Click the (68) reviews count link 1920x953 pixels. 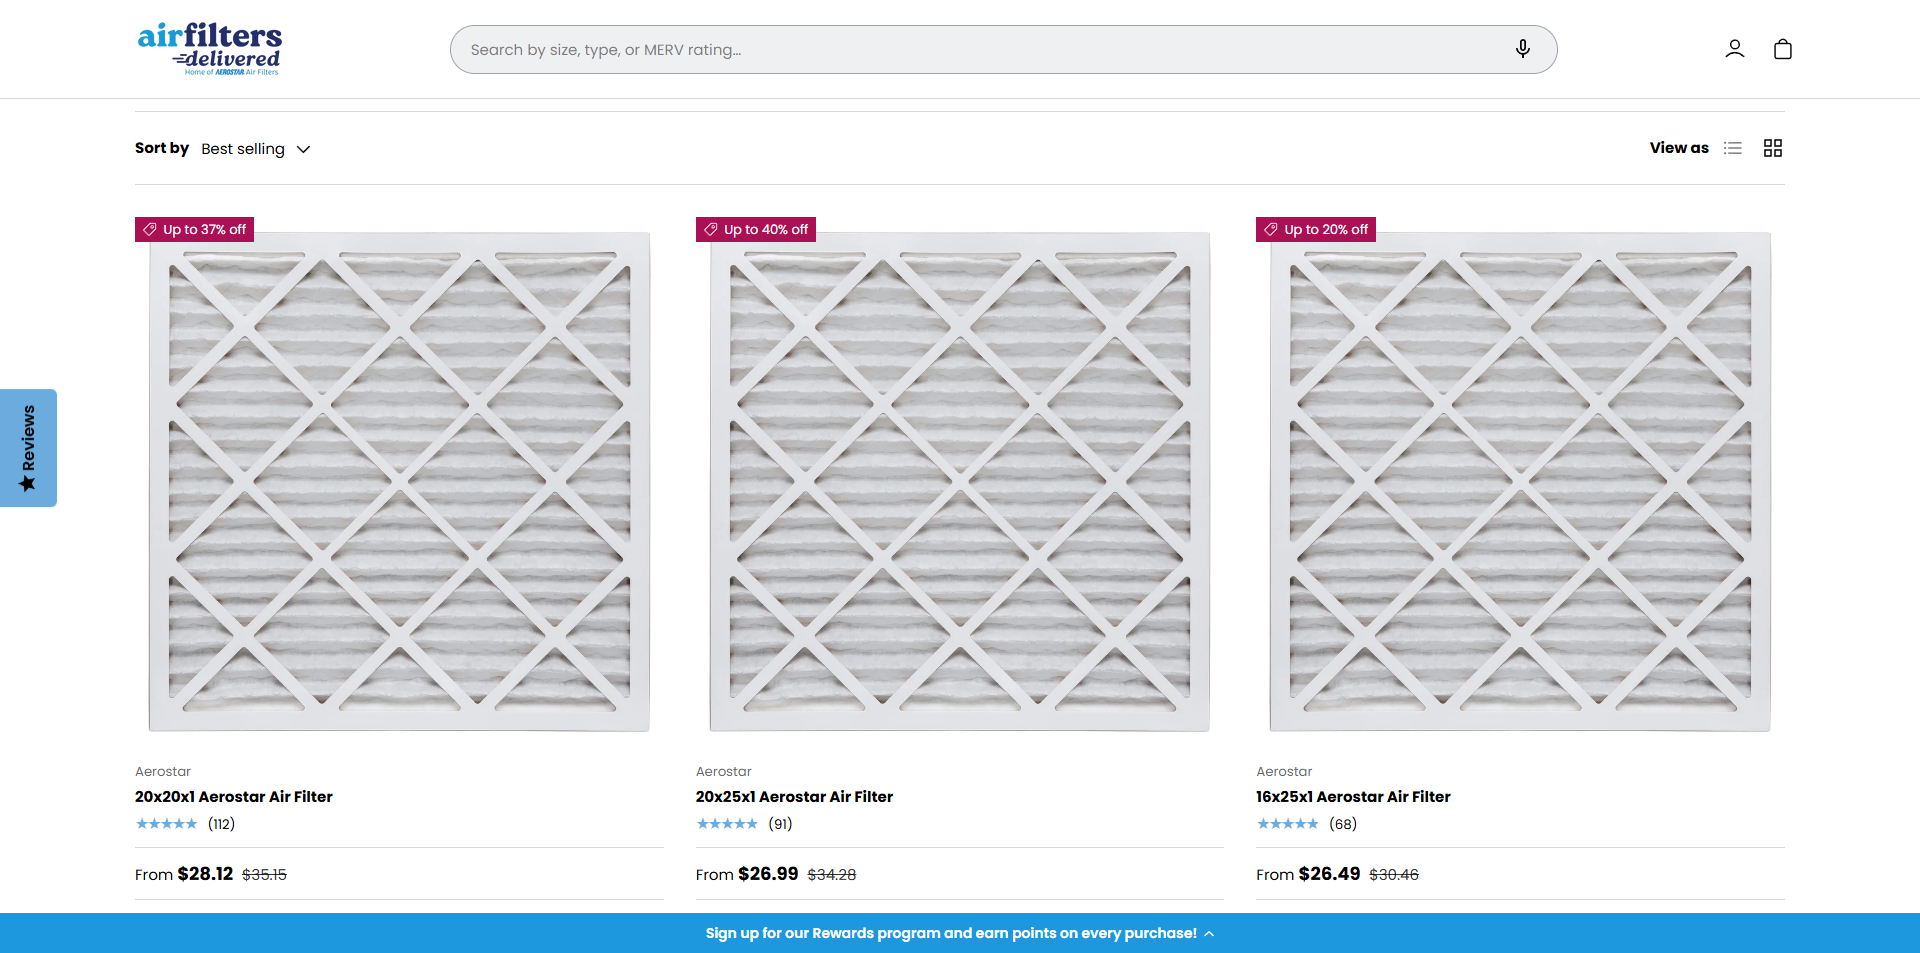point(1343,823)
